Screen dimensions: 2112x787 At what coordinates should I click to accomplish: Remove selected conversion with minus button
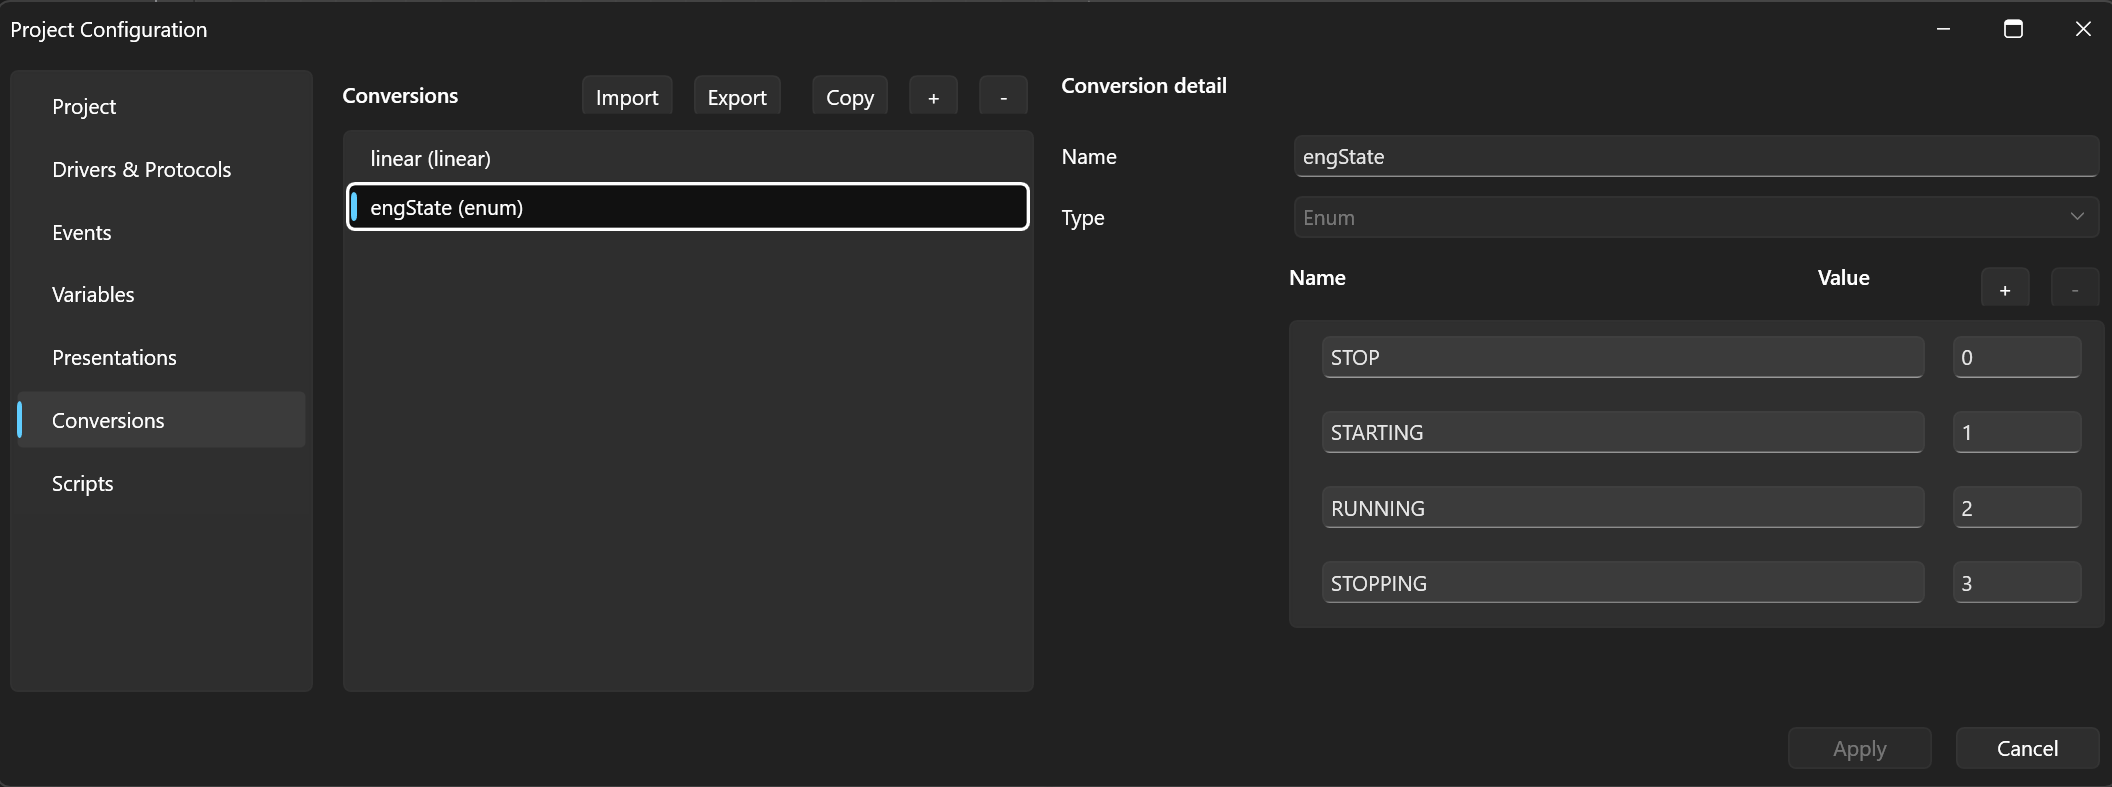pos(1003,97)
